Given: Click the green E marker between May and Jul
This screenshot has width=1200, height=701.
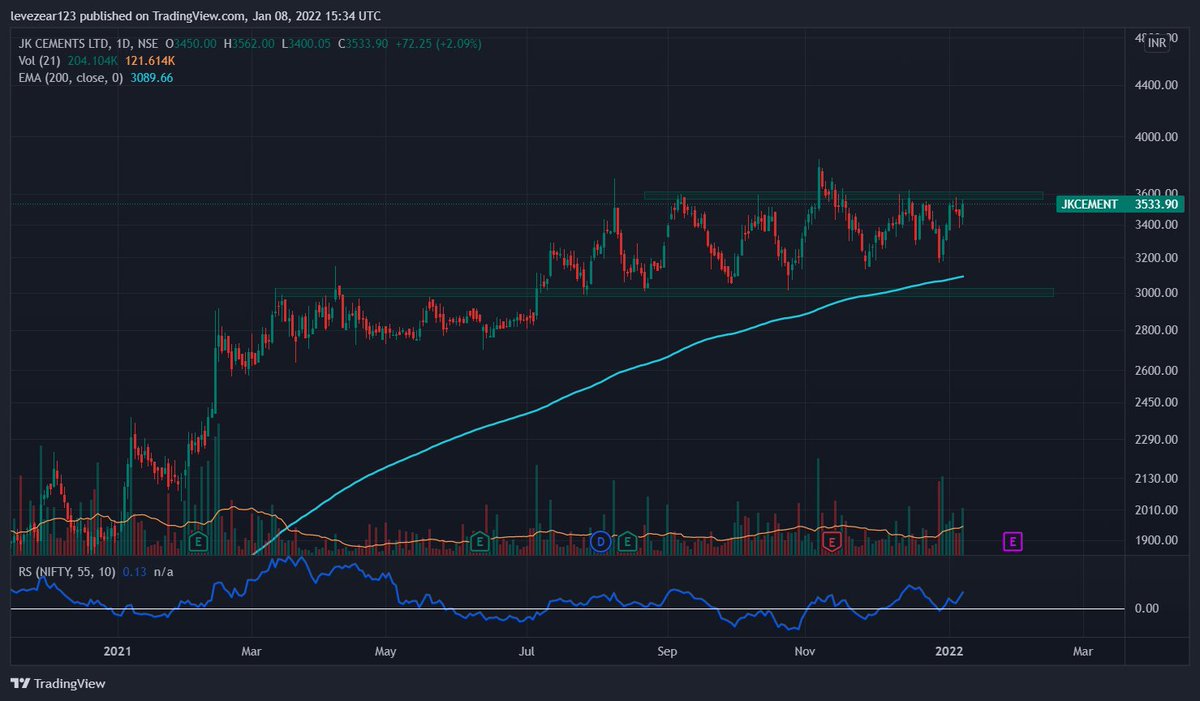Looking at the screenshot, I should point(479,542).
